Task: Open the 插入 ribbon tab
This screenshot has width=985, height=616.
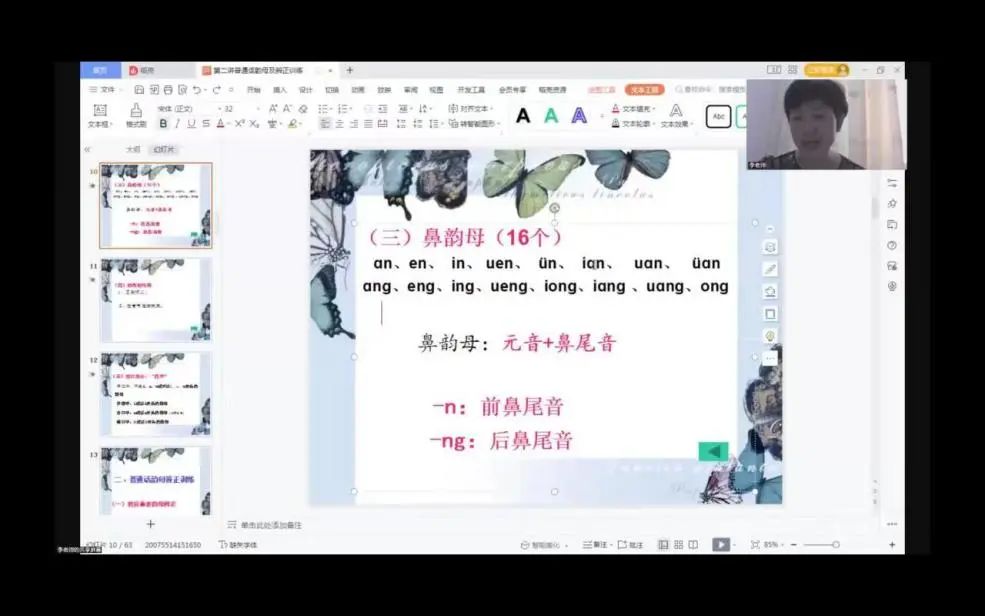Action: click(280, 90)
